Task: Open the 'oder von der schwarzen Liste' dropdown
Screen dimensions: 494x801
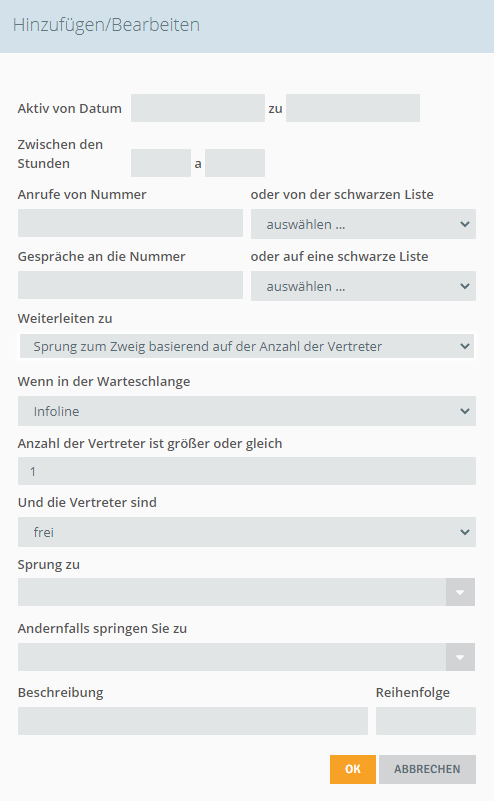Action: [x=363, y=224]
